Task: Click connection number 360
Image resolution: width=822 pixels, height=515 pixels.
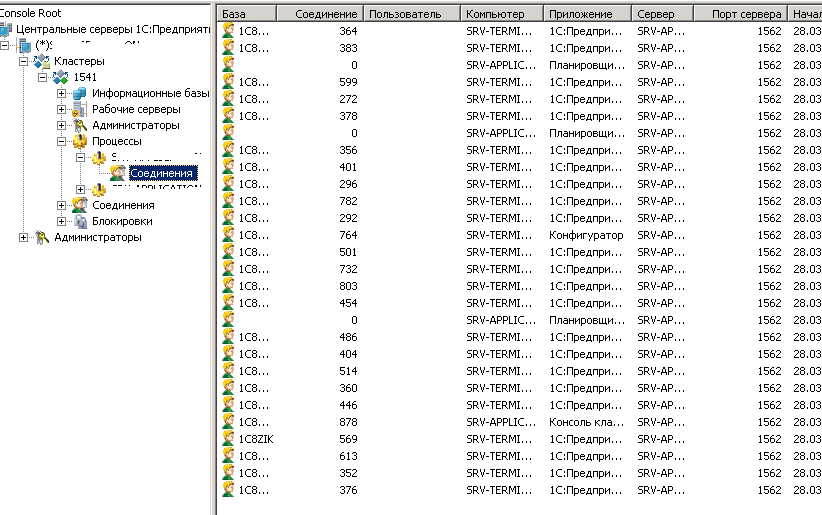Action: coord(348,388)
